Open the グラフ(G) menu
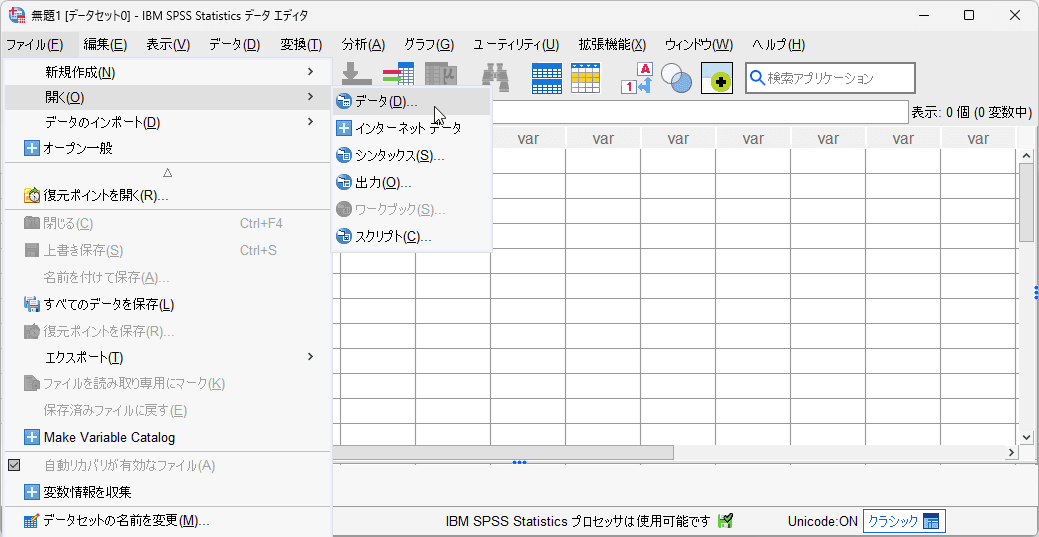This screenshot has height=537, width=1039. (429, 45)
